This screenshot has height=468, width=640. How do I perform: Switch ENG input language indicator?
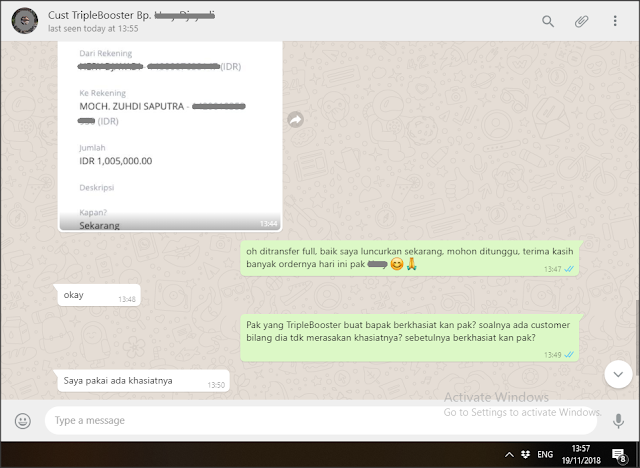[545, 455]
